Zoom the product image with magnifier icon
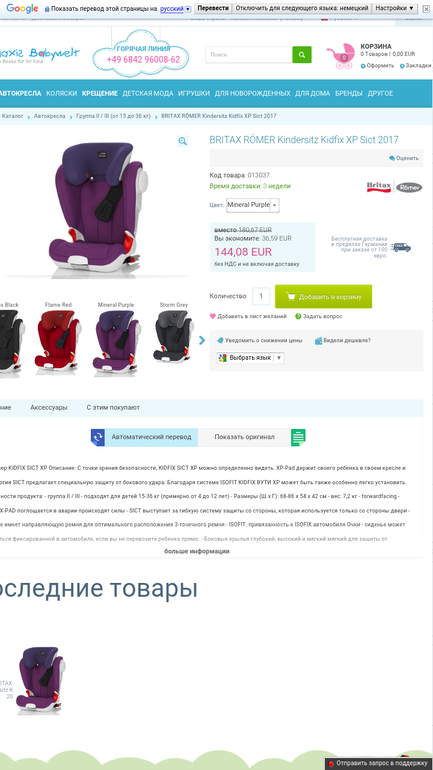The image size is (433, 770). click(x=183, y=141)
